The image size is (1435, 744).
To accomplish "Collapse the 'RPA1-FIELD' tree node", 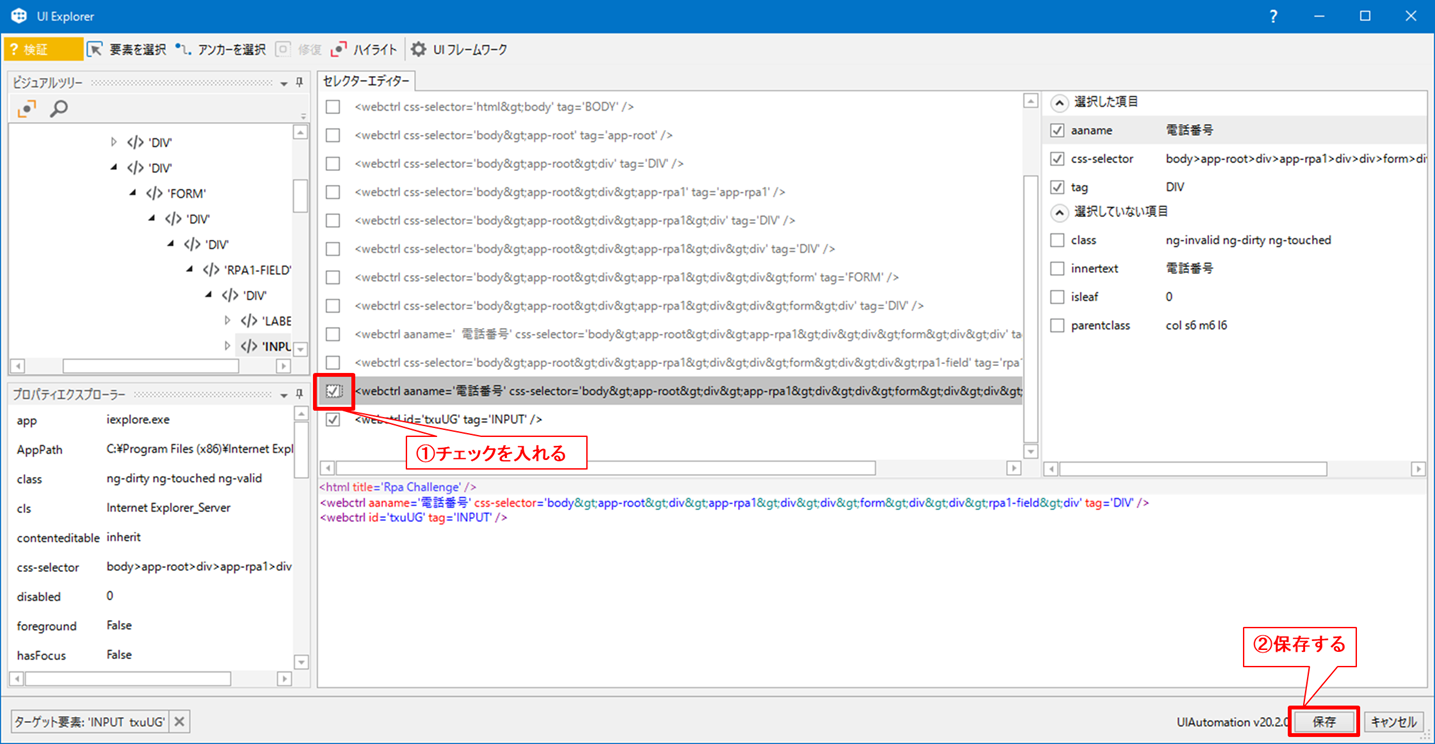I will [190, 270].
